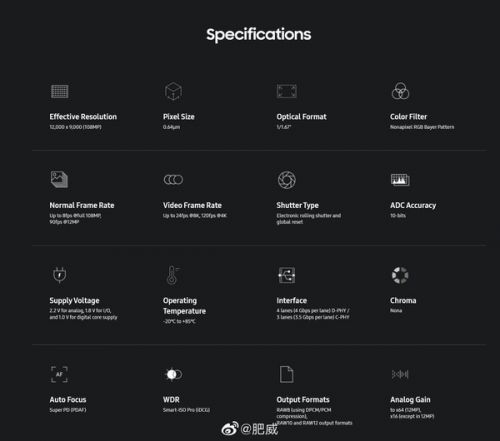The image size is (500, 441).
Task: Click the Pixel Size cube icon
Action: click(173, 91)
